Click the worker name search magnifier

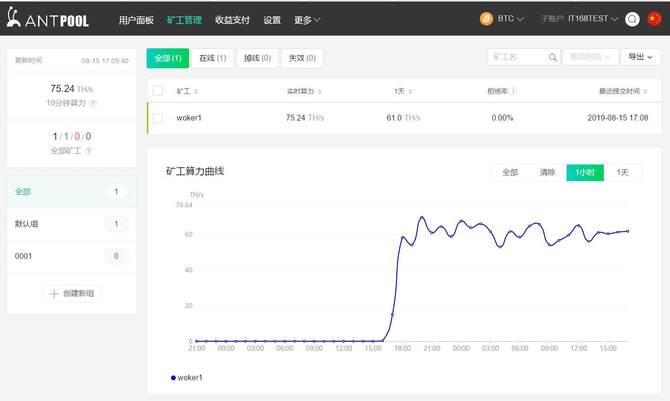(552, 57)
